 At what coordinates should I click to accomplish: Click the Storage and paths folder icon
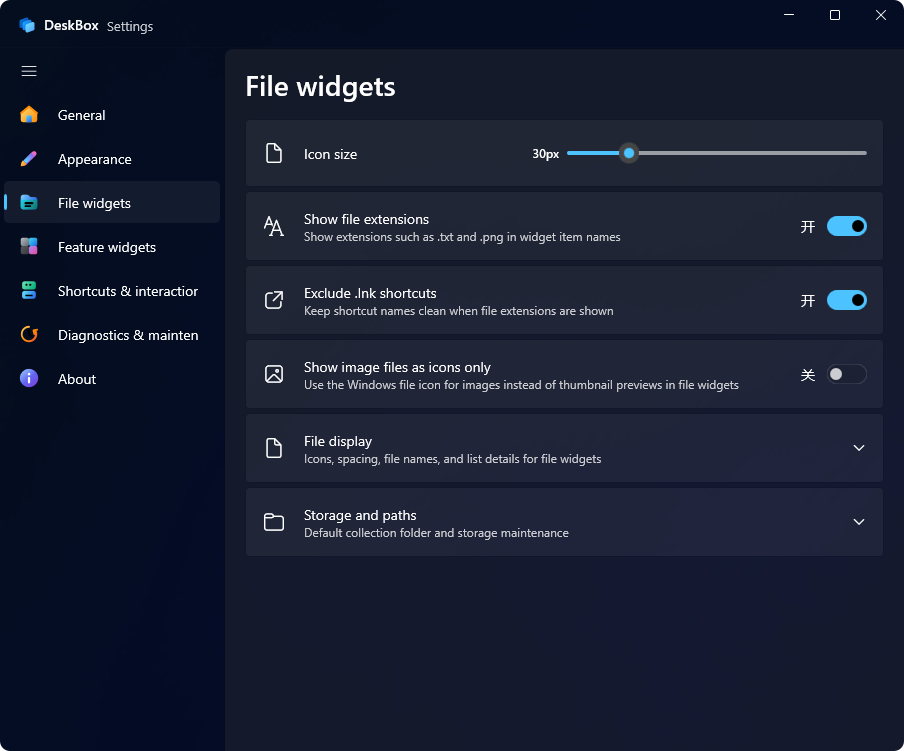click(x=274, y=522)
